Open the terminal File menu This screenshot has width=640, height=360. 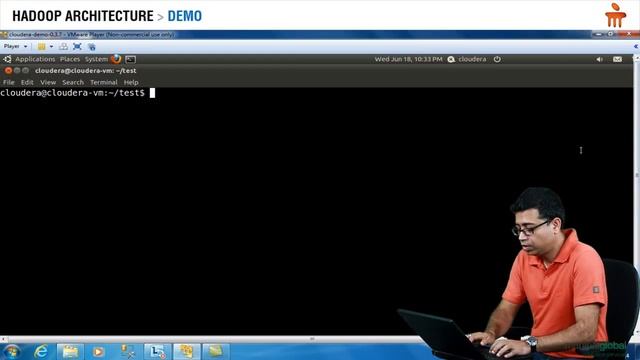pos(9,82)
